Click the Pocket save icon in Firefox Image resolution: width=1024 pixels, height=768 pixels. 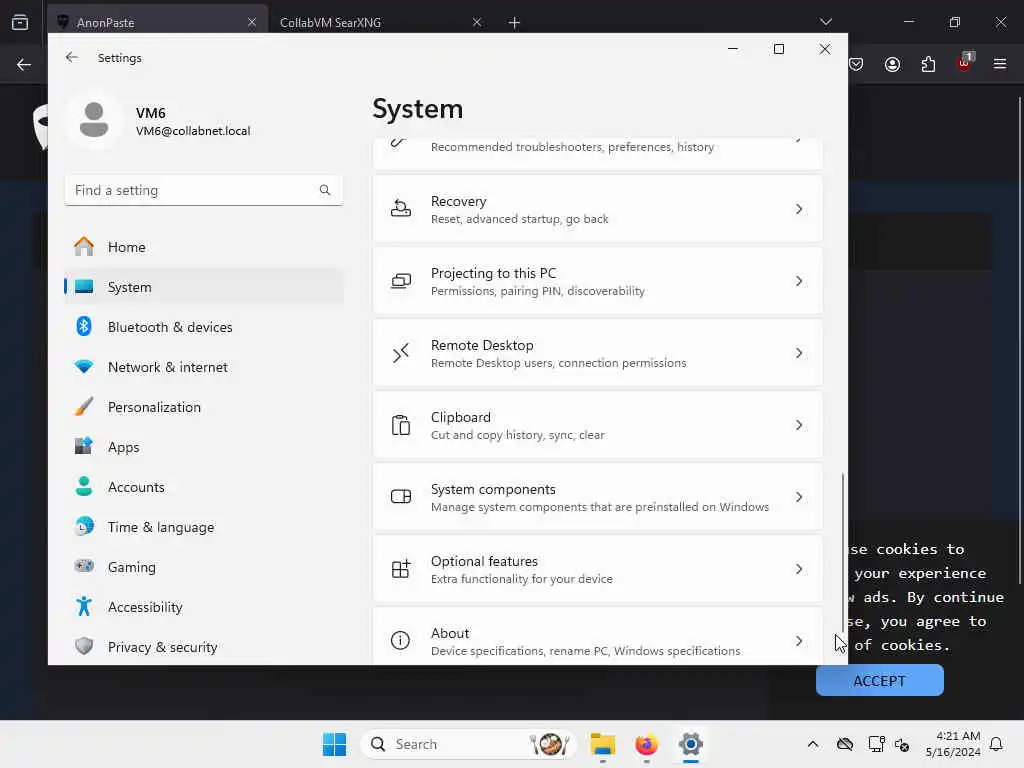coord(856,64)
